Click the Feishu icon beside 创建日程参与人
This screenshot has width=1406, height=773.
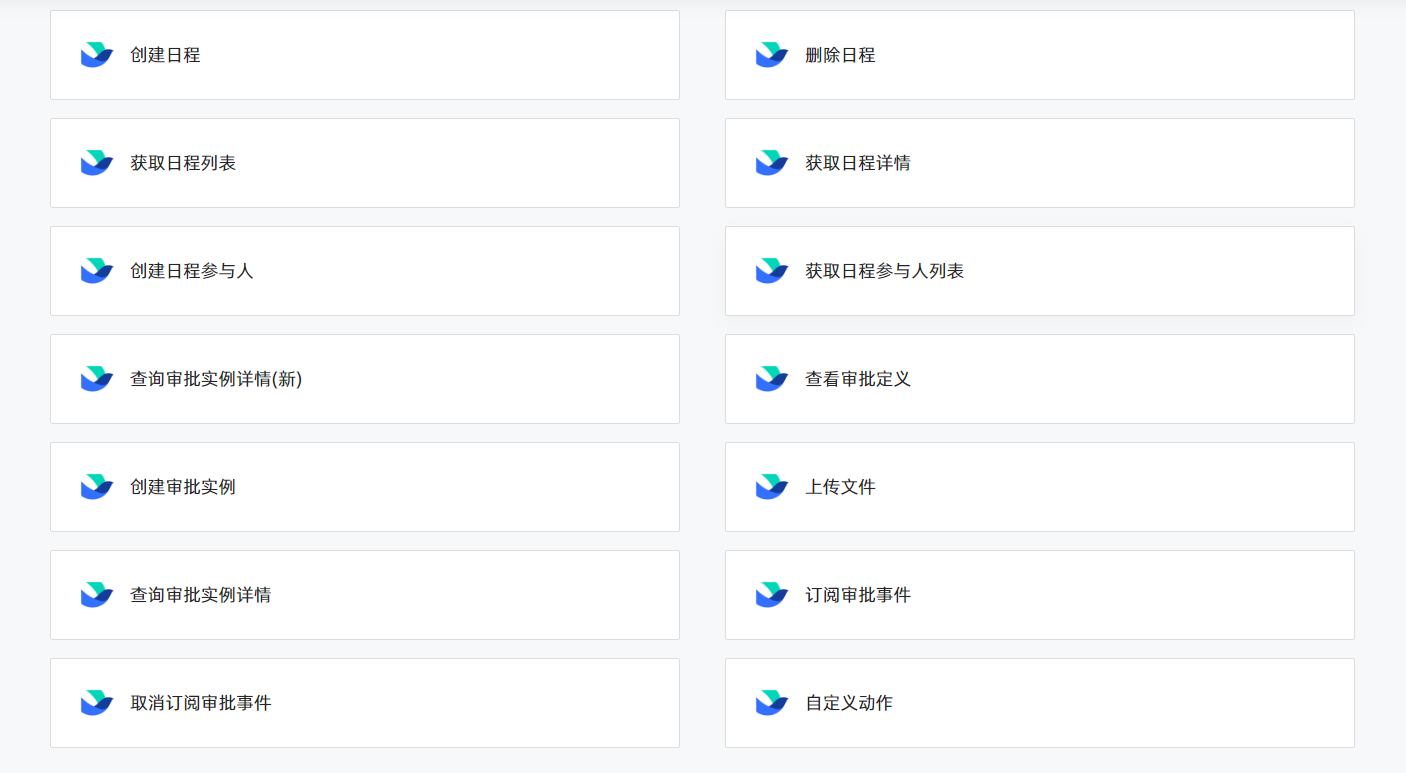point(97,271)
